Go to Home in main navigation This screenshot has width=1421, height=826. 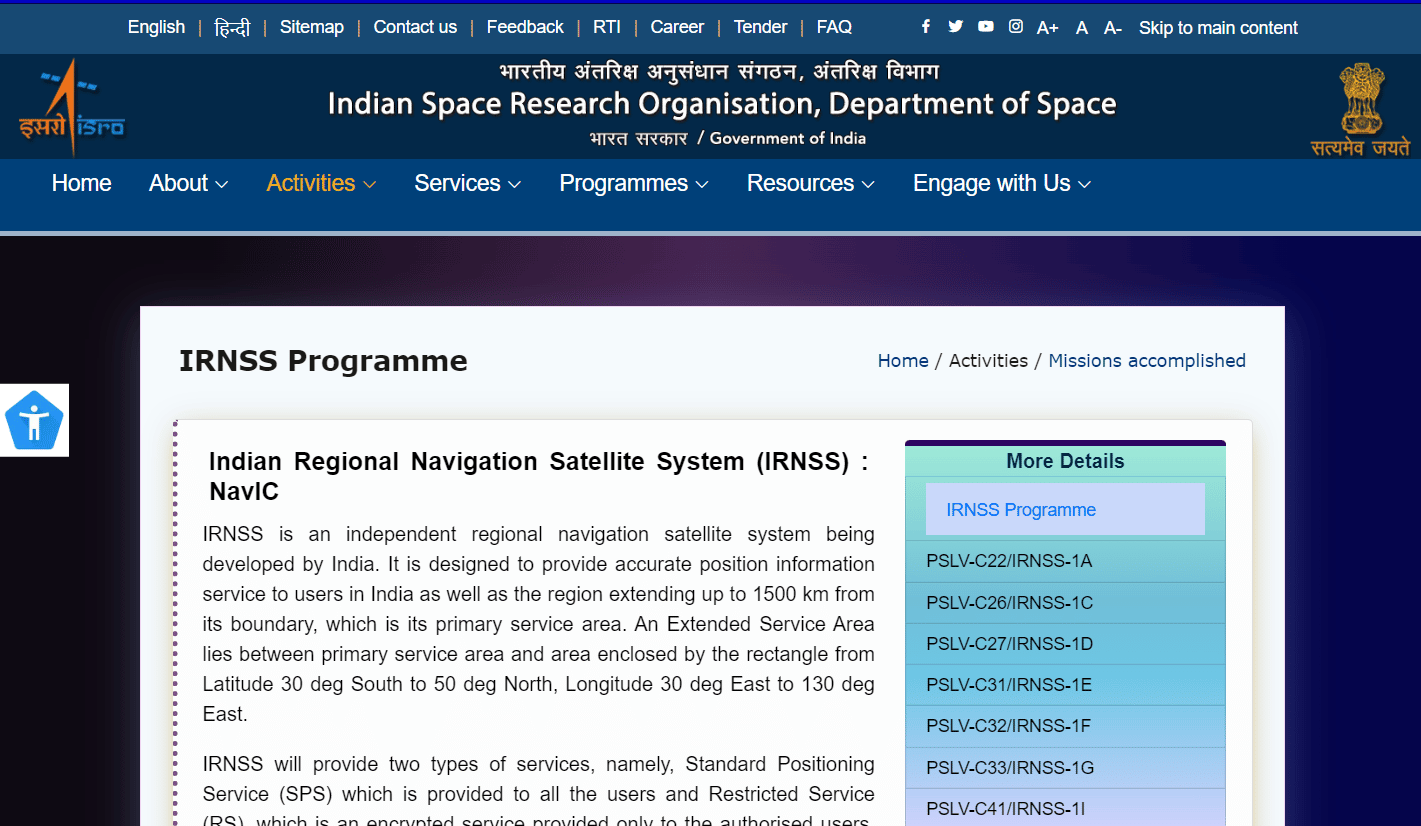[x=82, y=184]
